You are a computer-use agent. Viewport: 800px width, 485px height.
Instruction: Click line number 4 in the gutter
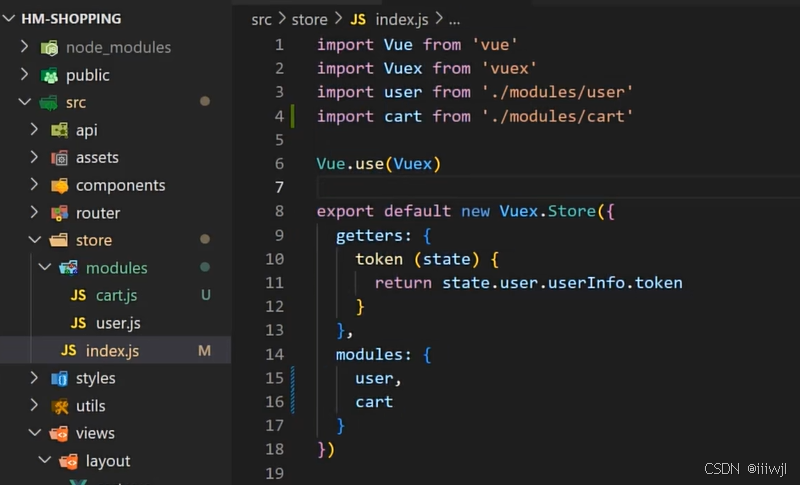[x=279, y=116]
